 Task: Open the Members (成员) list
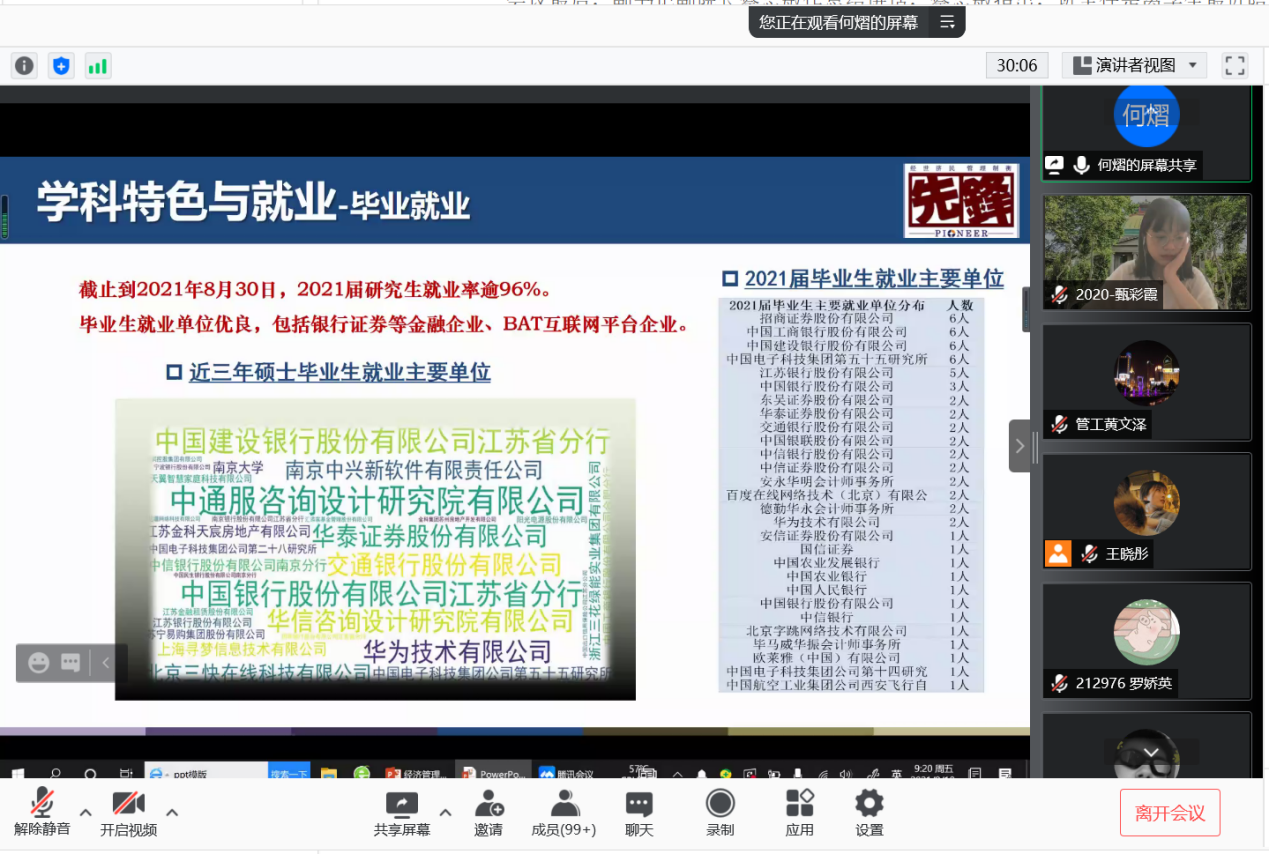click(x=564, y=812)
